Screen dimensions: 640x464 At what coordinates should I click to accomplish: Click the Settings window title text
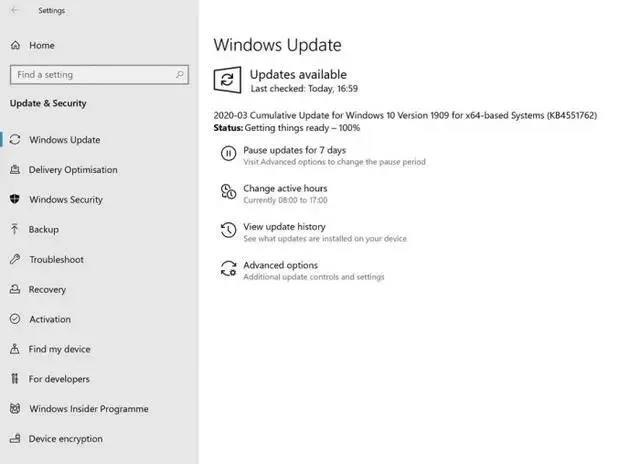pyautogui.click(x=51, y=11)
